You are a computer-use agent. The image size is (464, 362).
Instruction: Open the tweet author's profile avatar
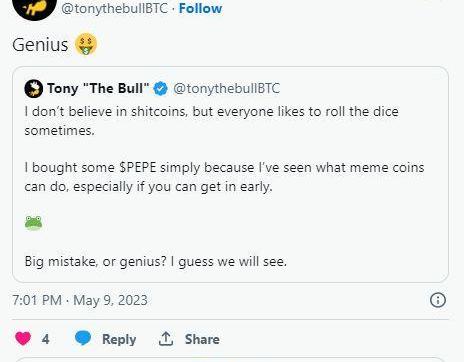(34, 8)
